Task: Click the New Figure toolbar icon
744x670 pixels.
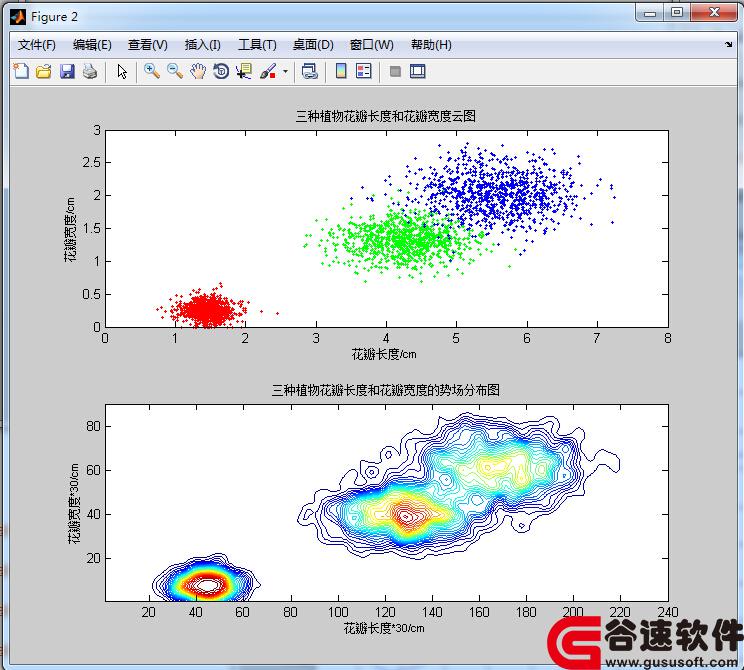Action: pyautogui.click(x=21, y=71)
